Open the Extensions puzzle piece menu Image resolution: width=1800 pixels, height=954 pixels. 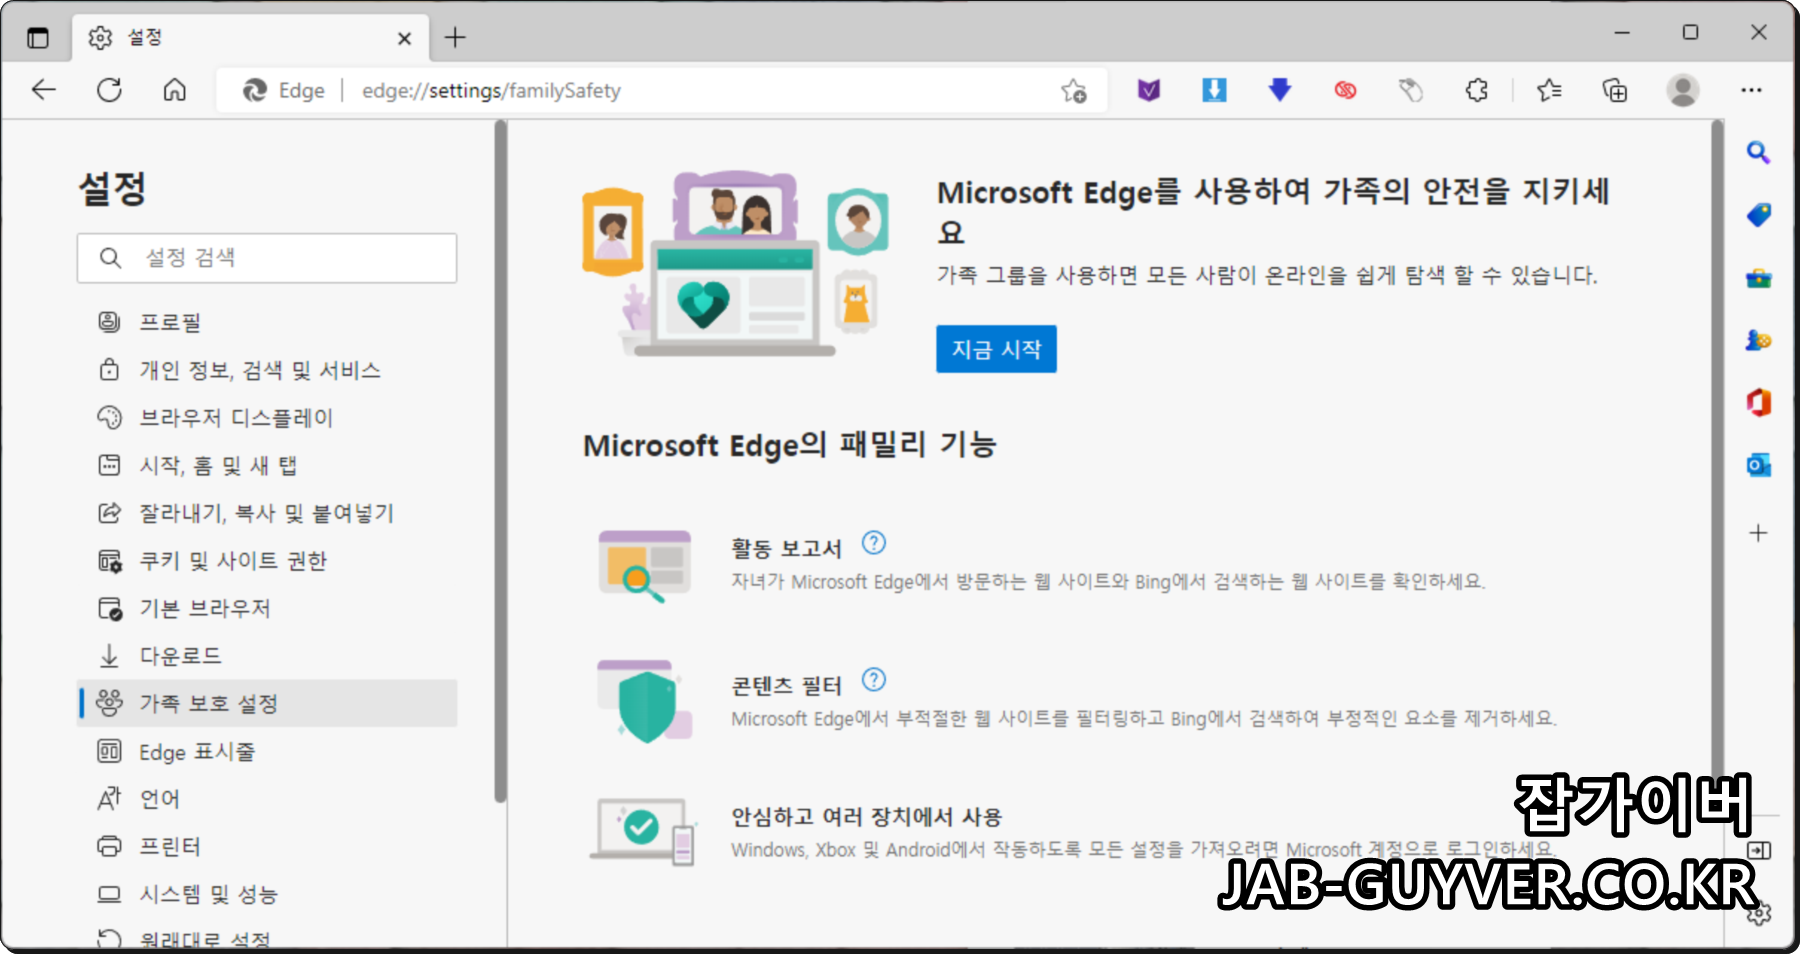(x=1477, y=91)
